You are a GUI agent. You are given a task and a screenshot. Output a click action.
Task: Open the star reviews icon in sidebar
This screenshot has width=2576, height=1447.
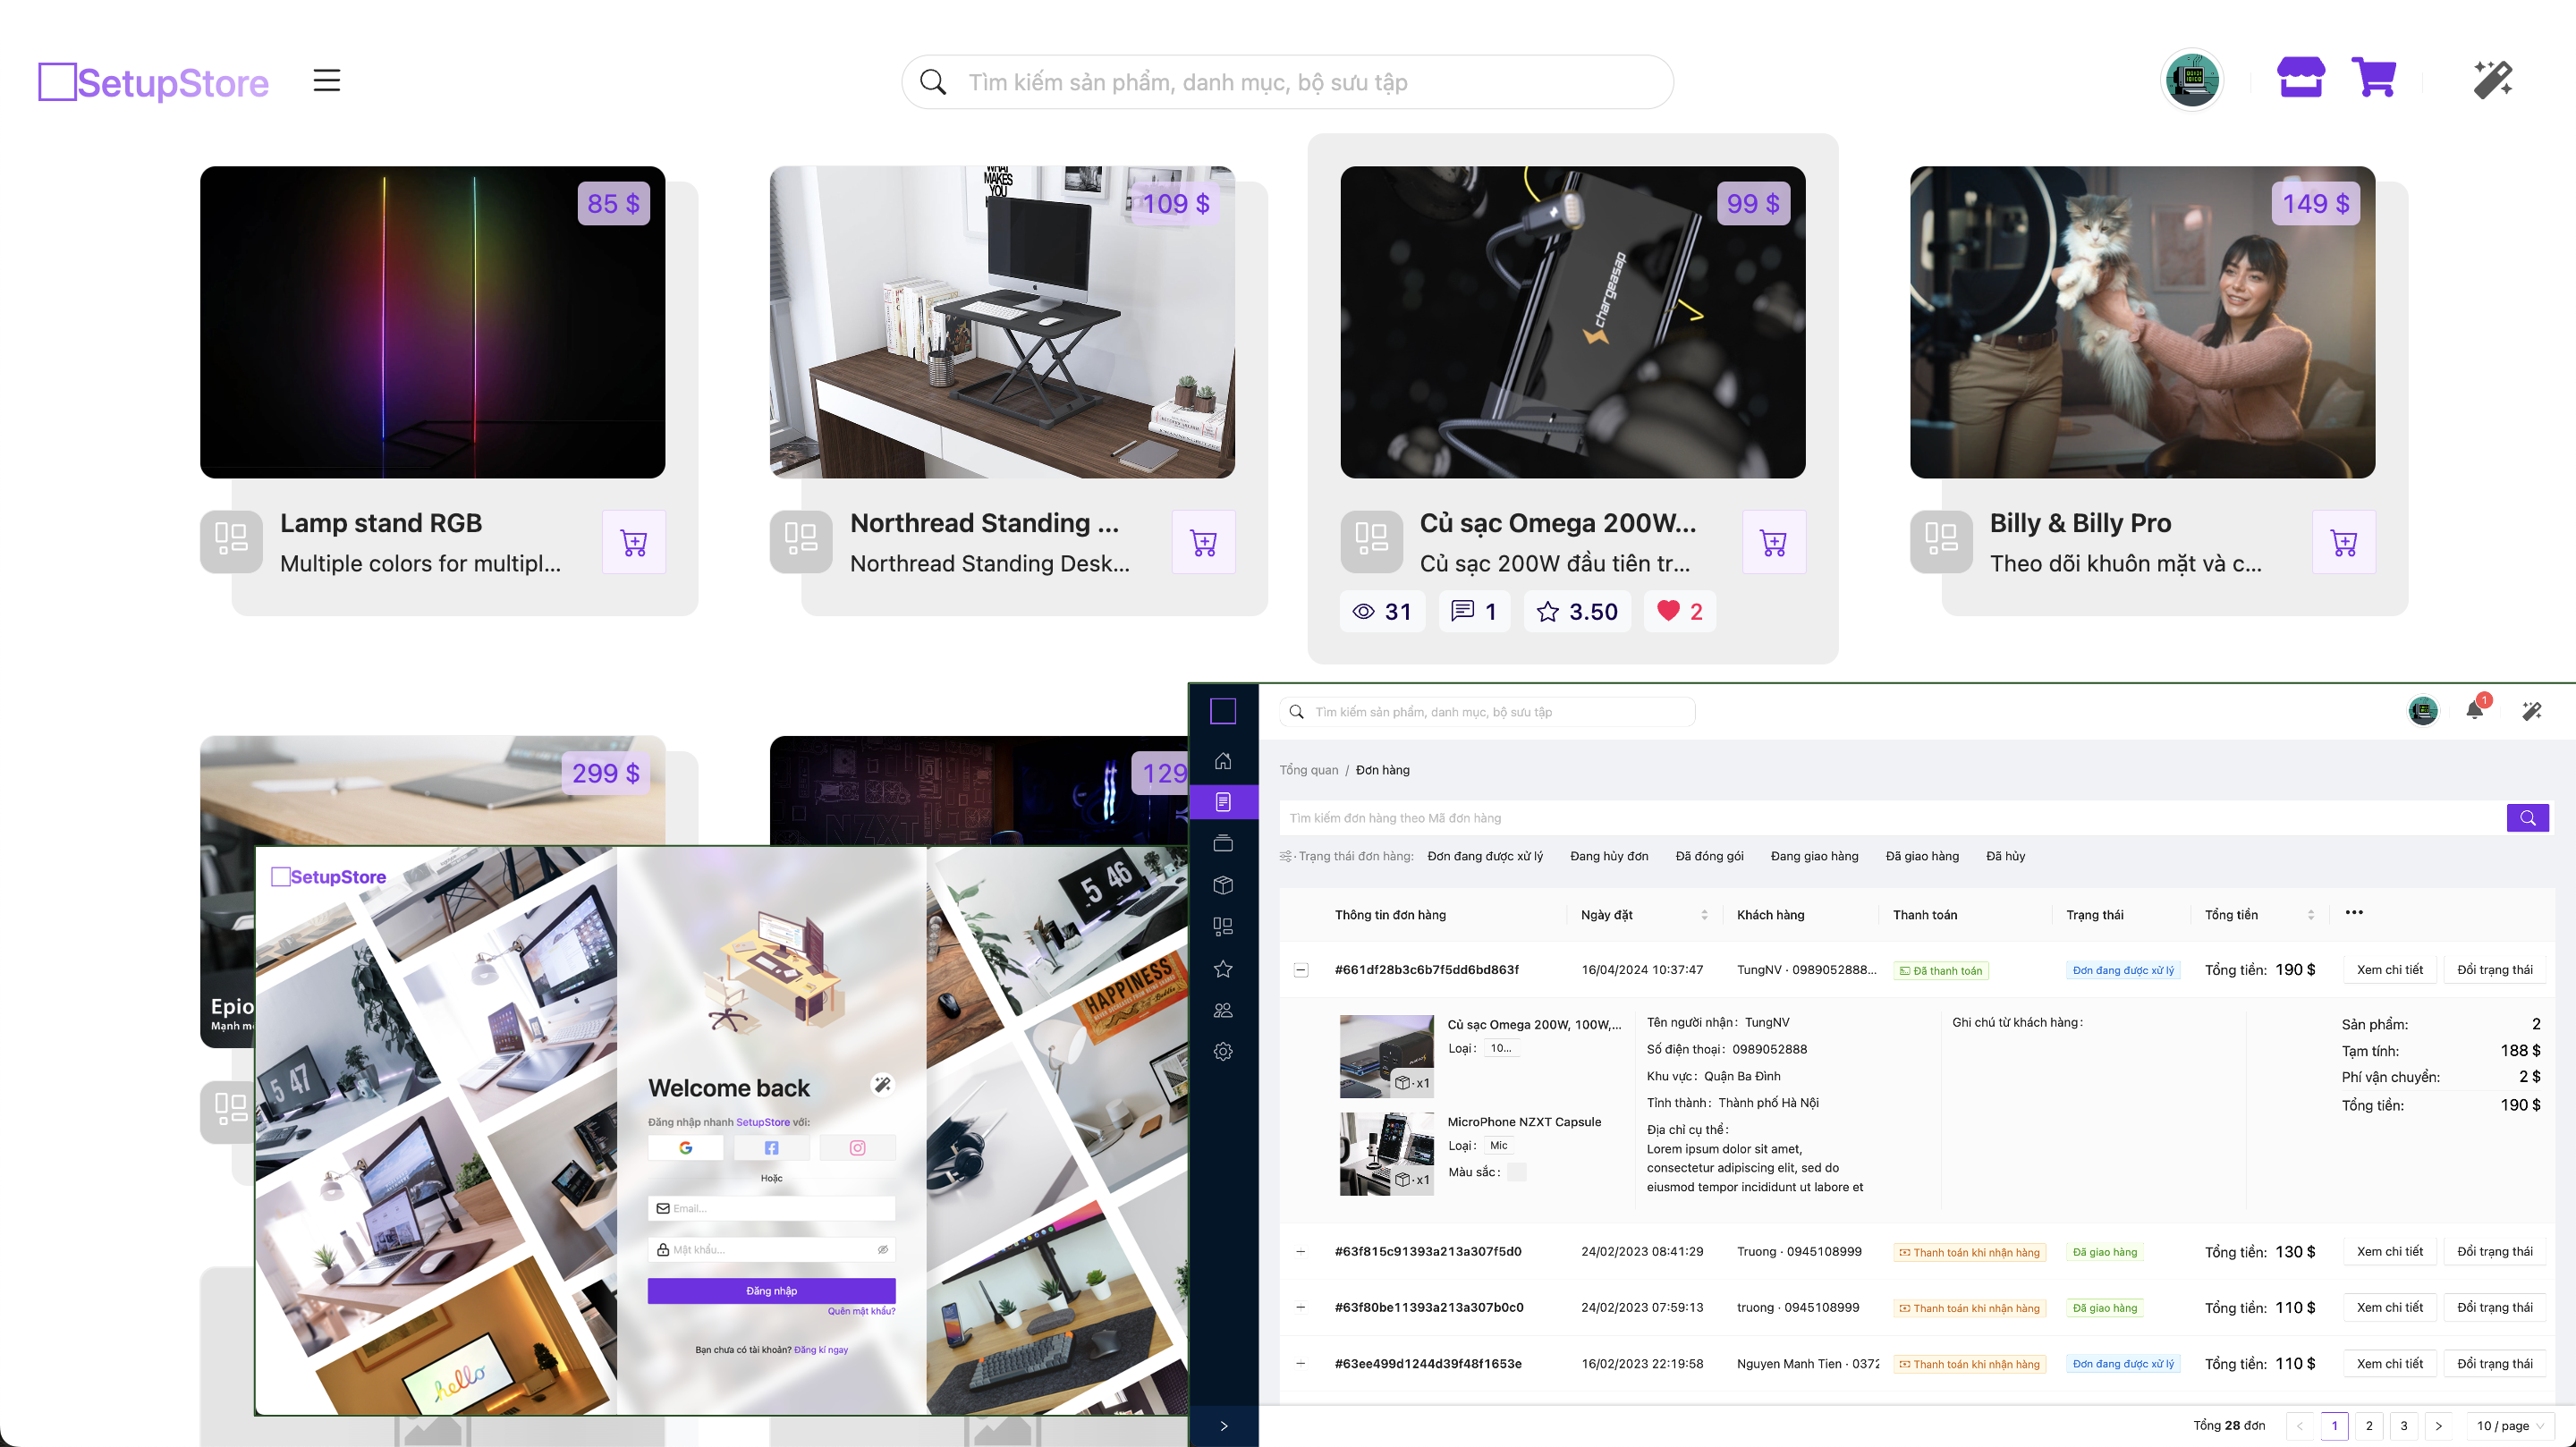[x=1222, y=969]
